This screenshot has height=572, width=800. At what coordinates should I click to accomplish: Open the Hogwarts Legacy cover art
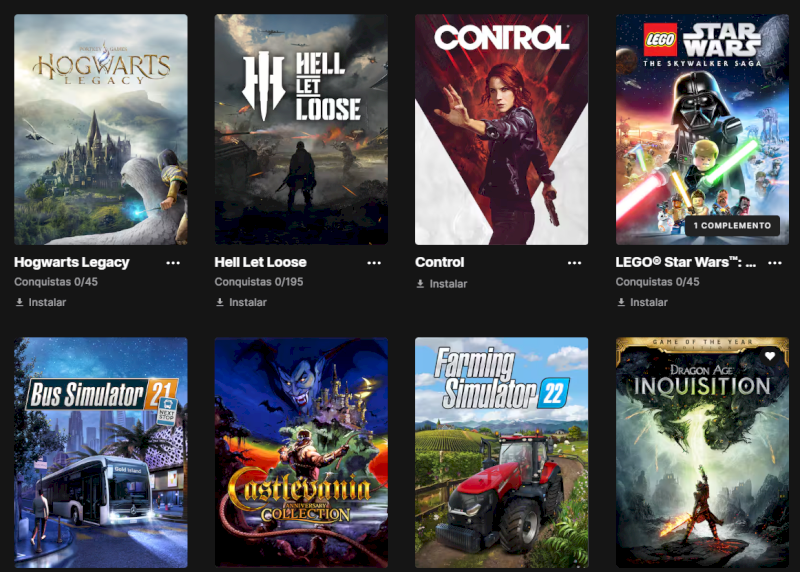point(101,130)
